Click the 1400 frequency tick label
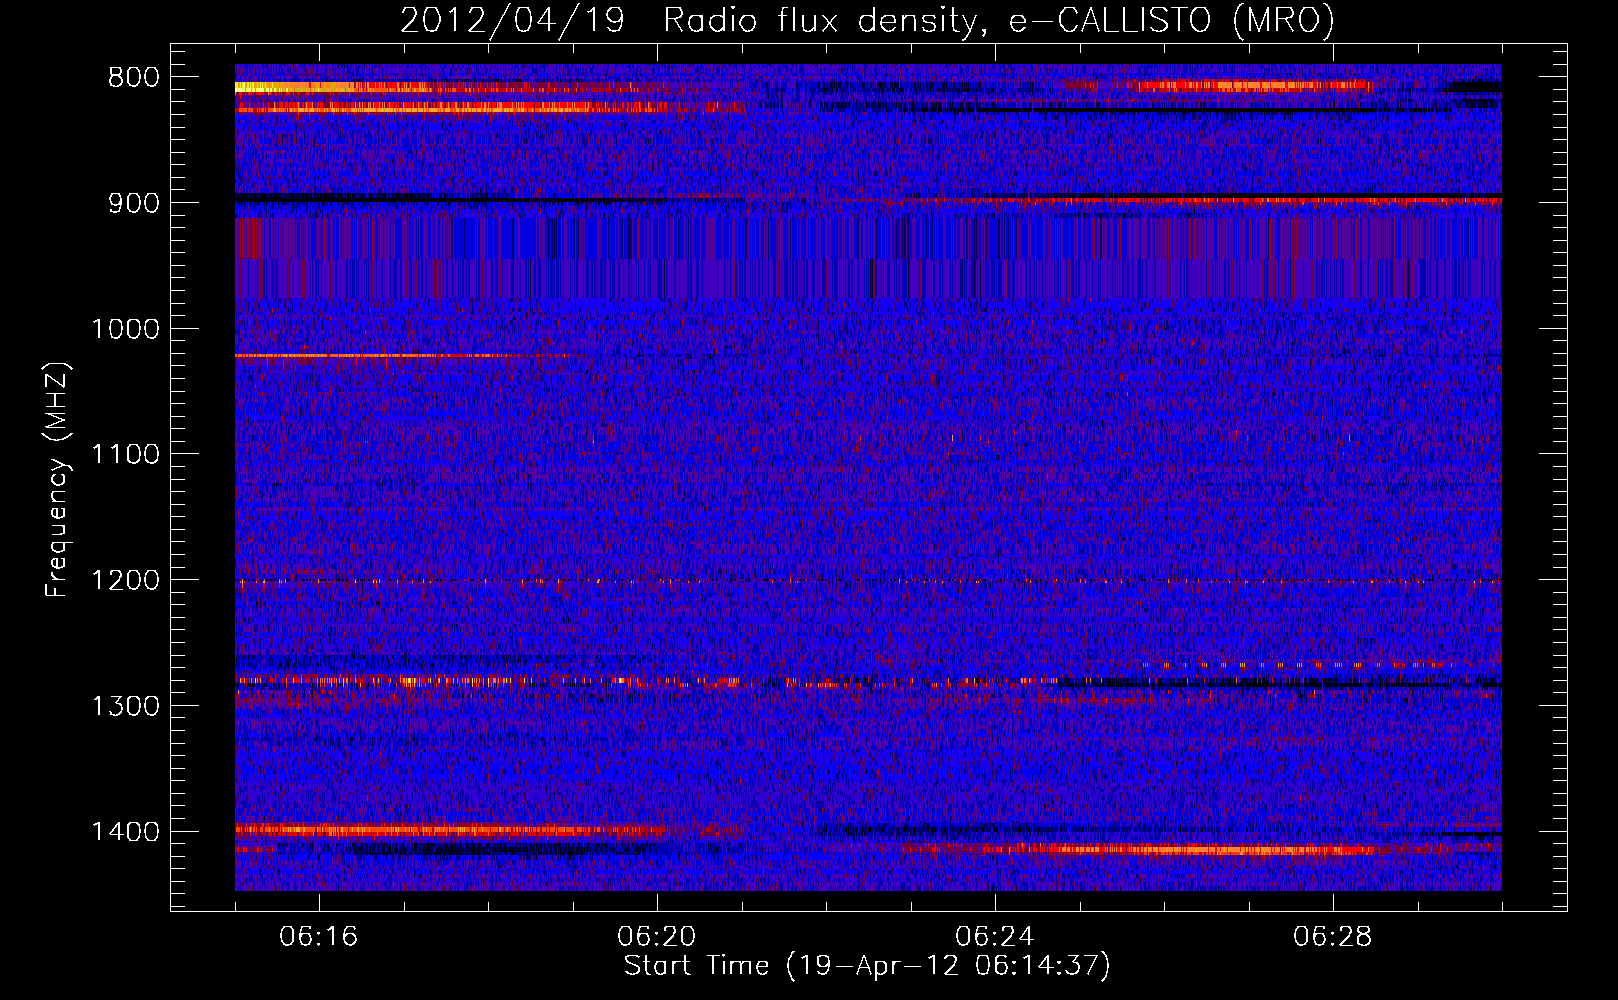1618x1000 pixels. [x=126, y=832]
